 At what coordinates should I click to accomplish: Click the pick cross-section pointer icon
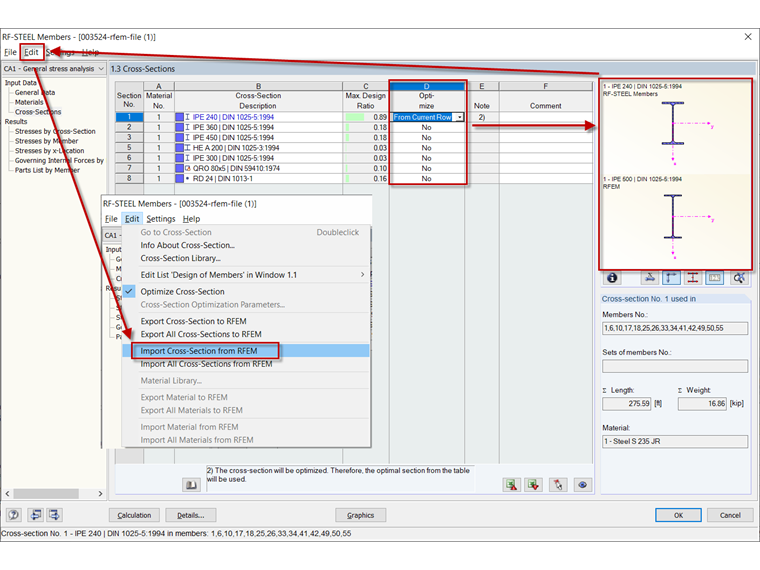558,485
